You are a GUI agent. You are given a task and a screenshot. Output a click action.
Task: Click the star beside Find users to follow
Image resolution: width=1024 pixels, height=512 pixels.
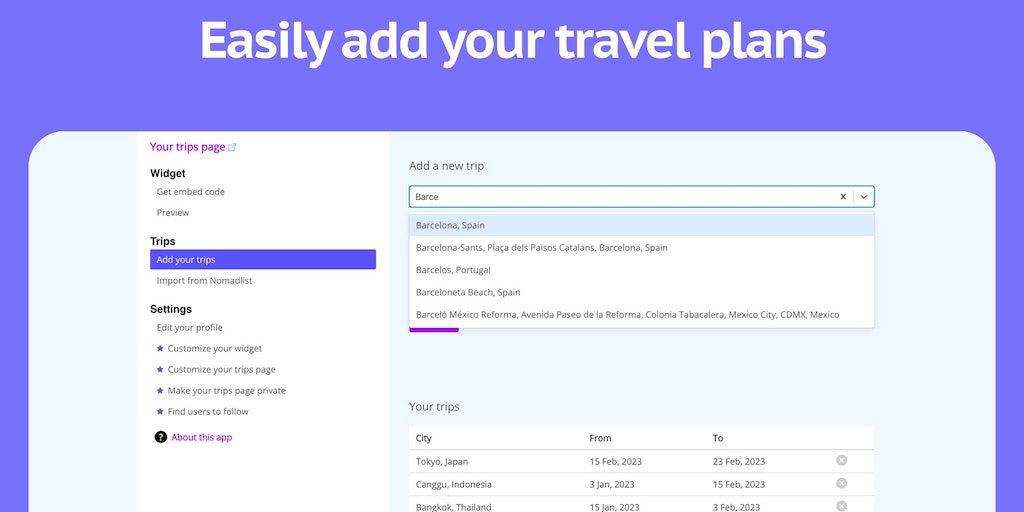point(160,412)
